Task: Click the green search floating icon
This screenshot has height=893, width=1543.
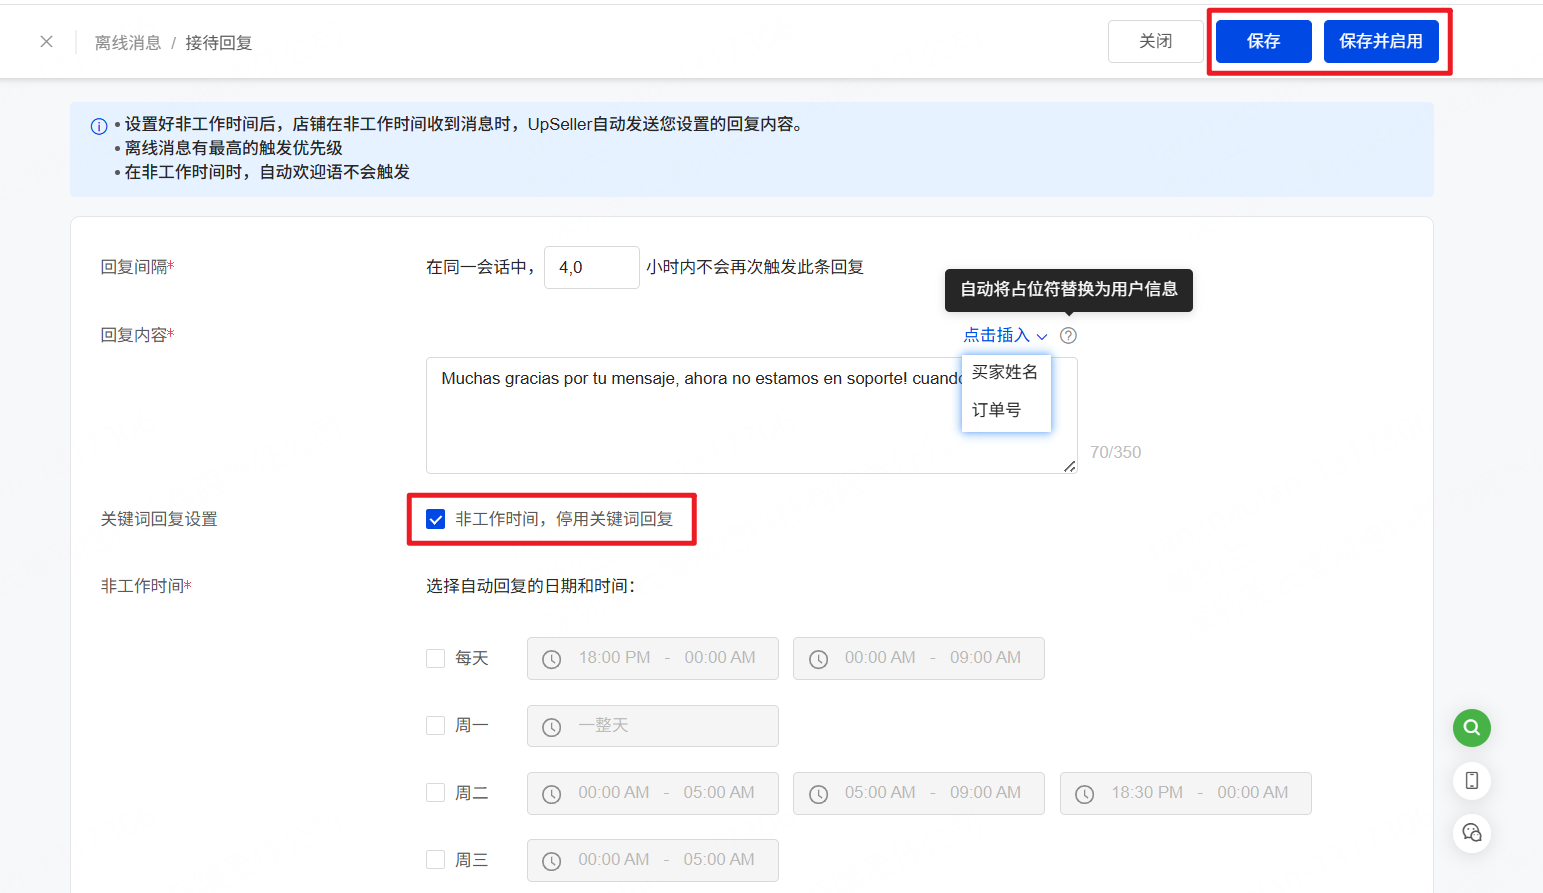Action: click(1471, 728)
